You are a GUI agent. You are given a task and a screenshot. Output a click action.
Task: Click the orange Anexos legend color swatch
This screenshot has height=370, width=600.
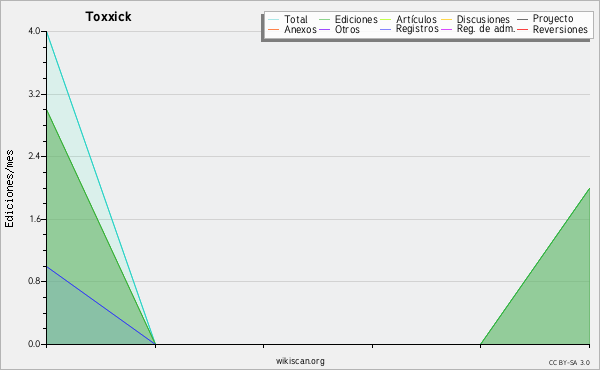[274, 29]
